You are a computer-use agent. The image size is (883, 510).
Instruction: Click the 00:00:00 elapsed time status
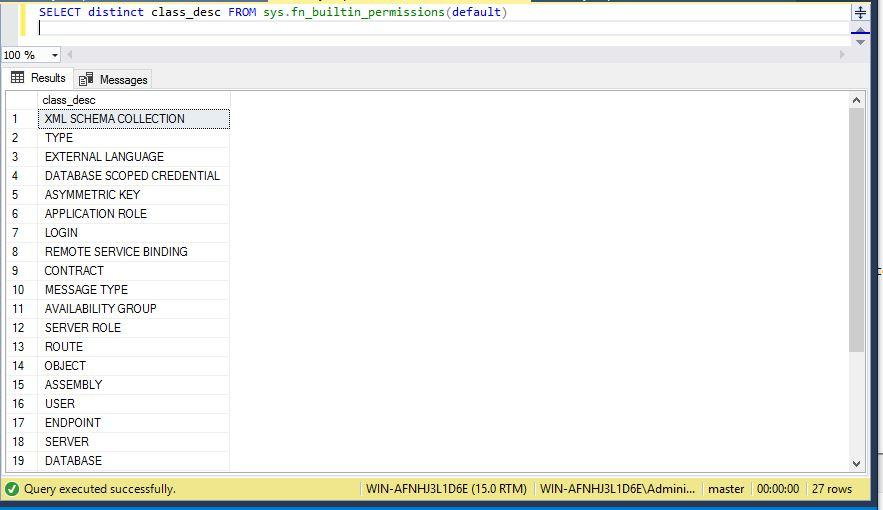pos(778,489)
